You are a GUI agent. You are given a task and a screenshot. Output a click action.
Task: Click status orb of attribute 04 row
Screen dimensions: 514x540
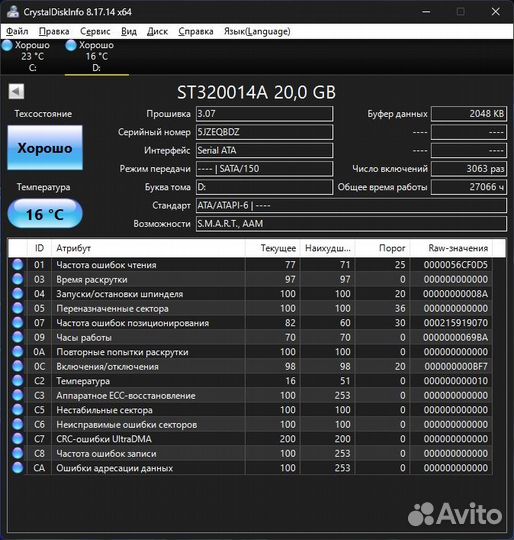click(18, 294)
